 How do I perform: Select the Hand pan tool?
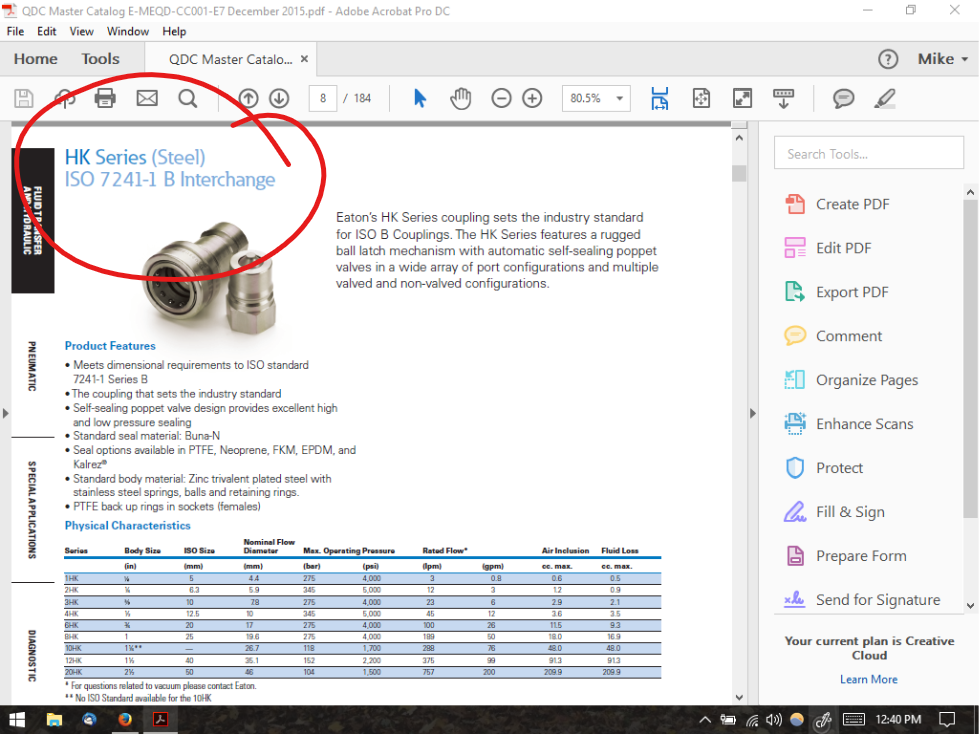point(460,98)
